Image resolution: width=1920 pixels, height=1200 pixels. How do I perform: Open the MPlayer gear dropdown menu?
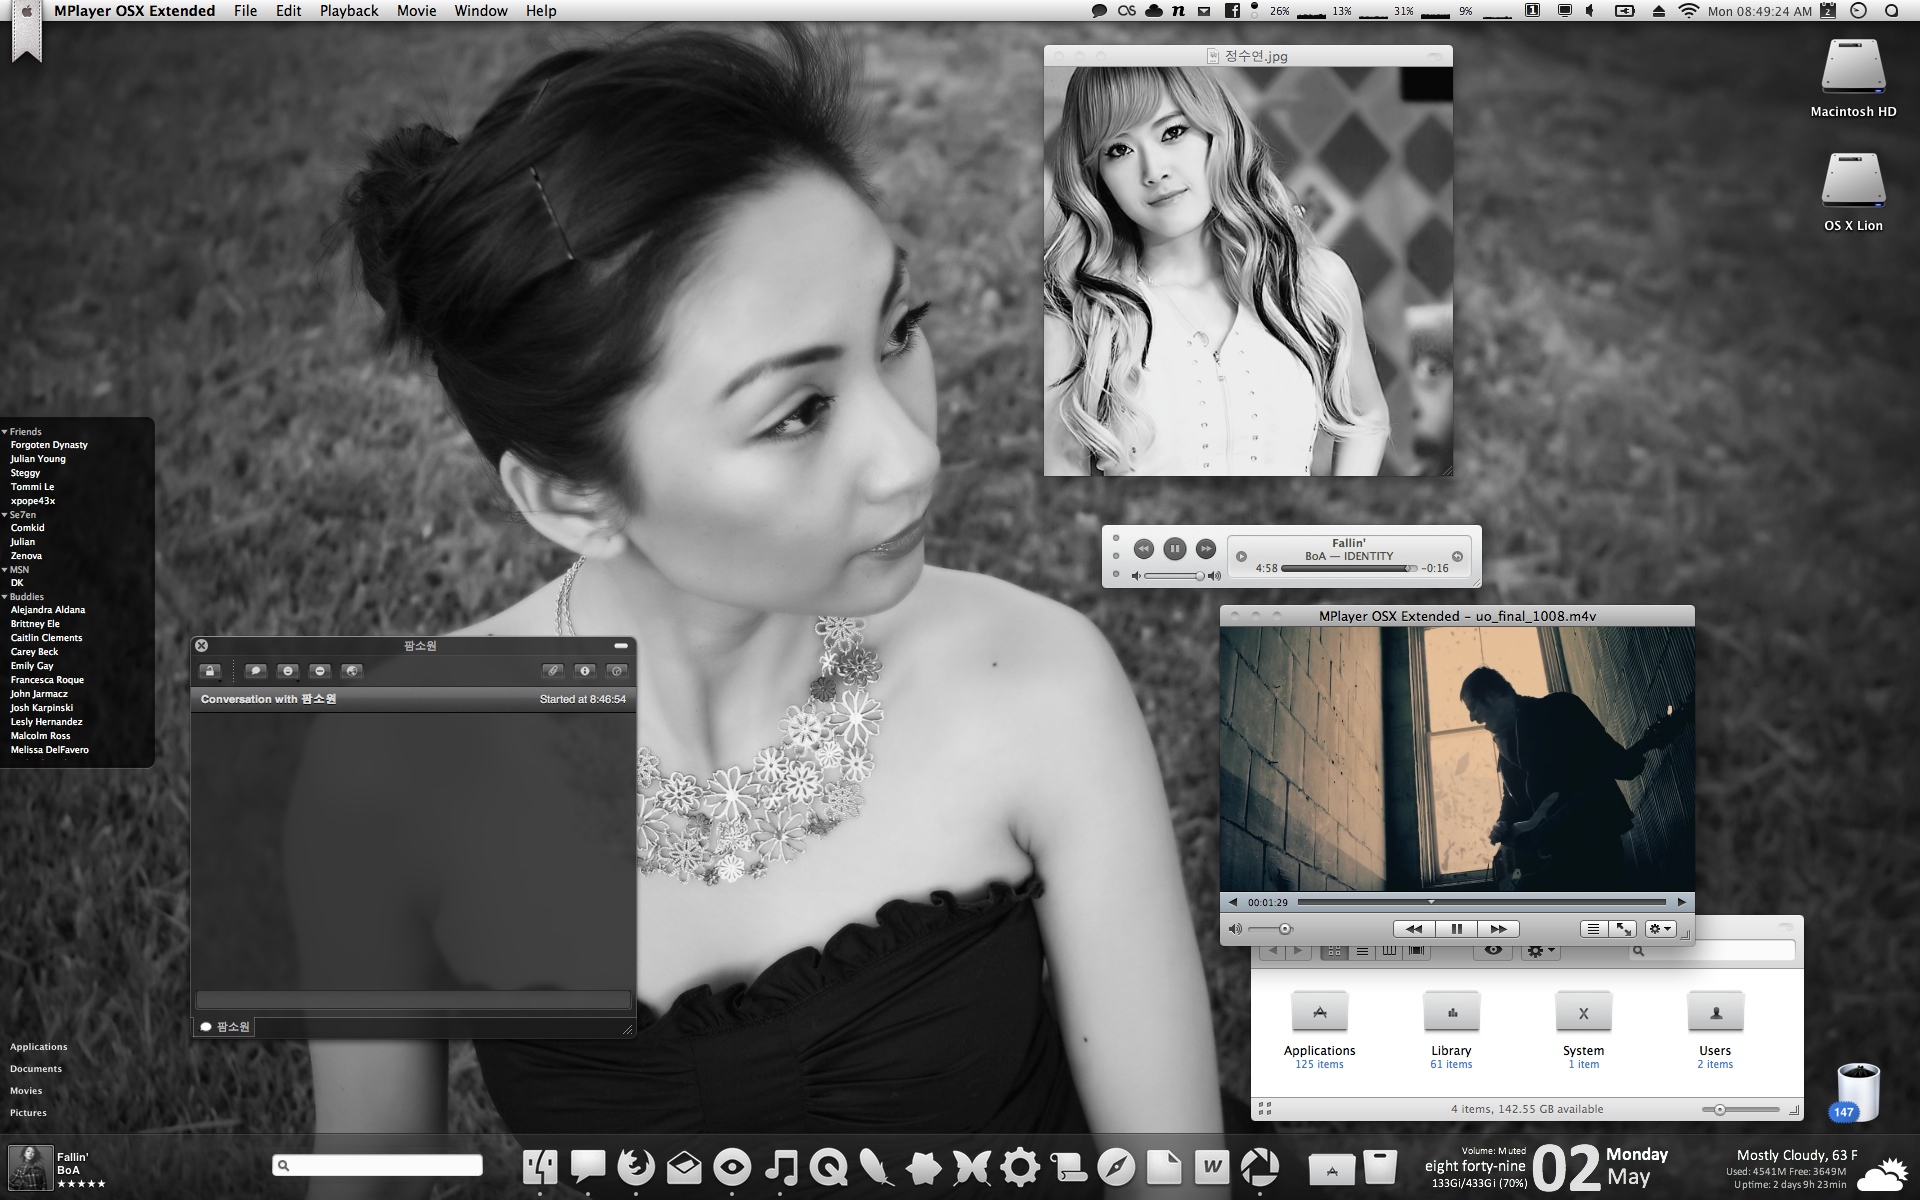pyautogui.click(x=1660, y=929)
